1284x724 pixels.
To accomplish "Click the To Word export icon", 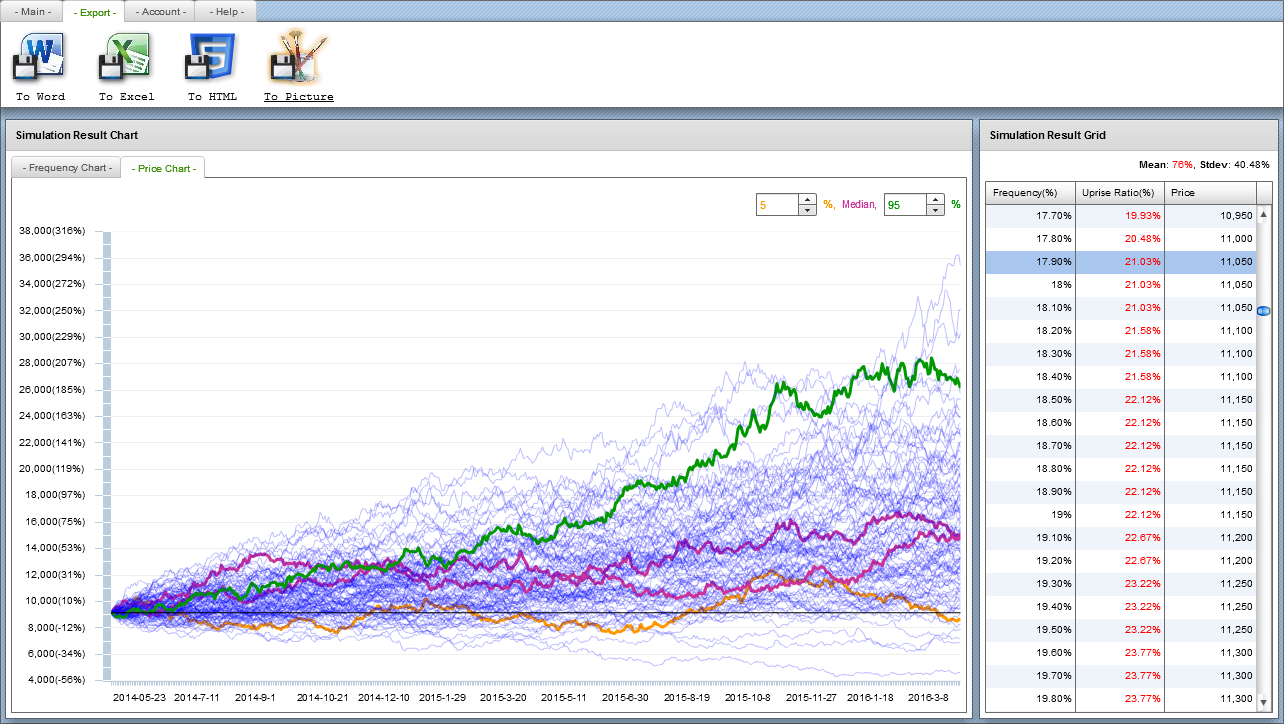I will 39,57.
